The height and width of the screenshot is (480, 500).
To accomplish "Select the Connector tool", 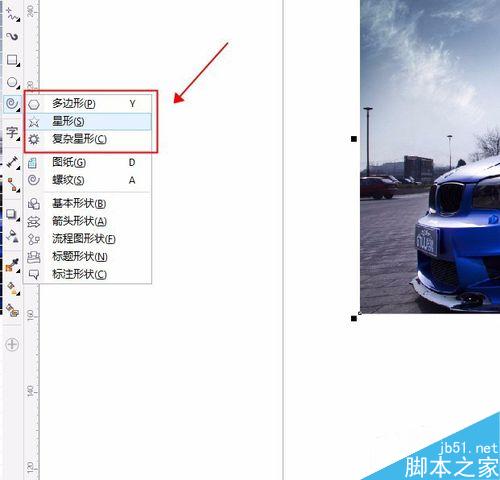I will pyautogui.click(x=13, y=185).
